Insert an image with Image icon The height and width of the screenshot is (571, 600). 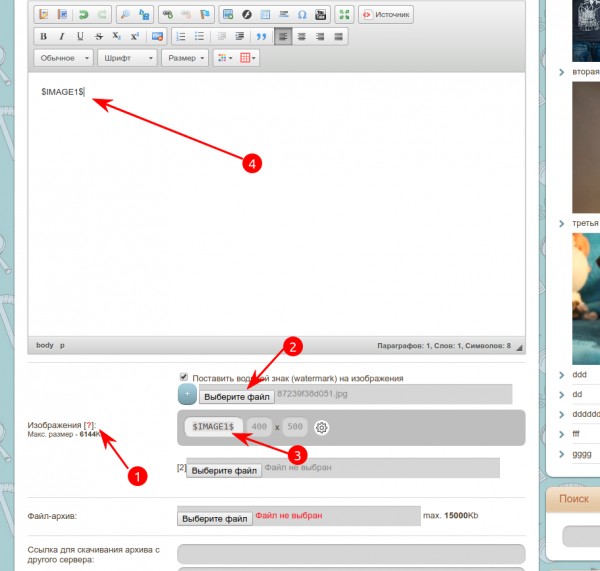pyautogui.click(x=228, y=15)
